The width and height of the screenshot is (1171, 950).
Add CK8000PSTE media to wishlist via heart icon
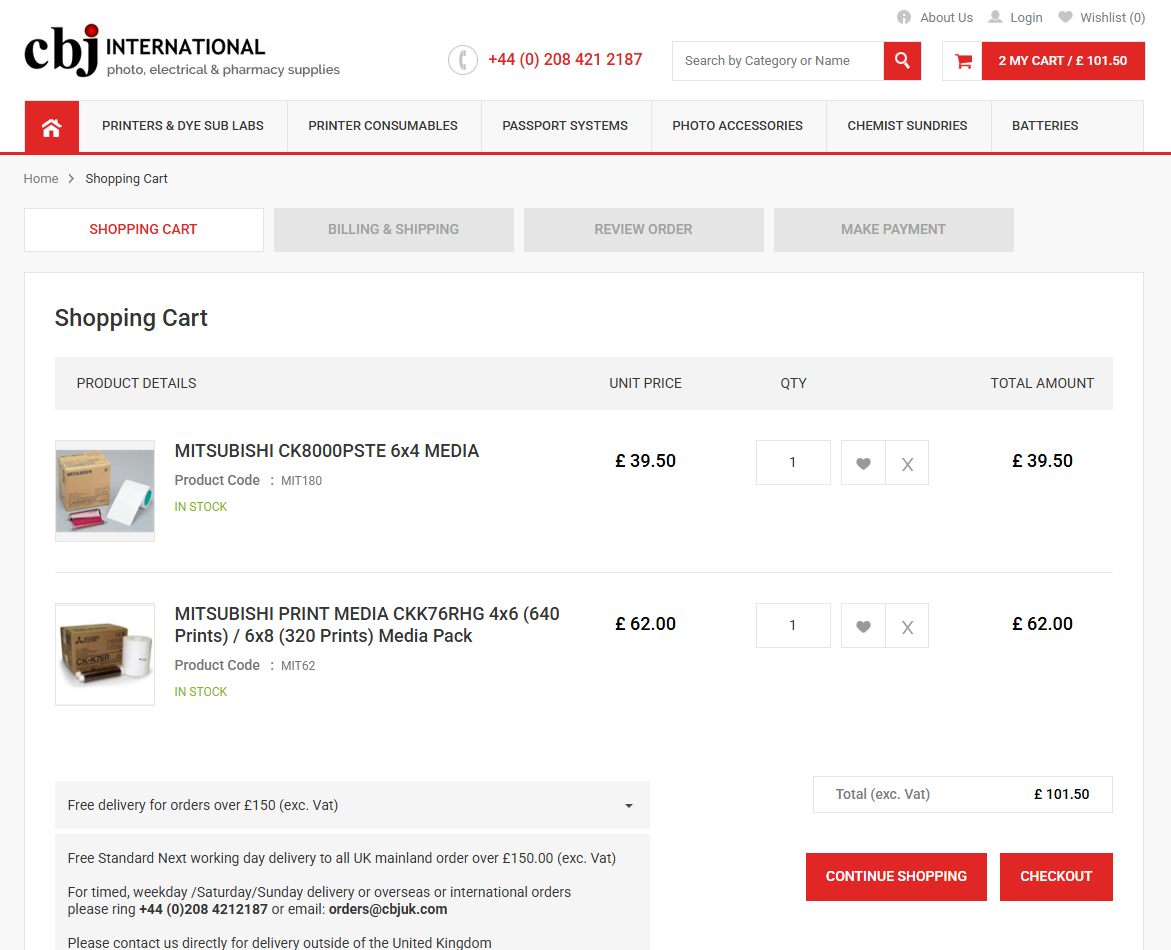(x=862, y=462)
